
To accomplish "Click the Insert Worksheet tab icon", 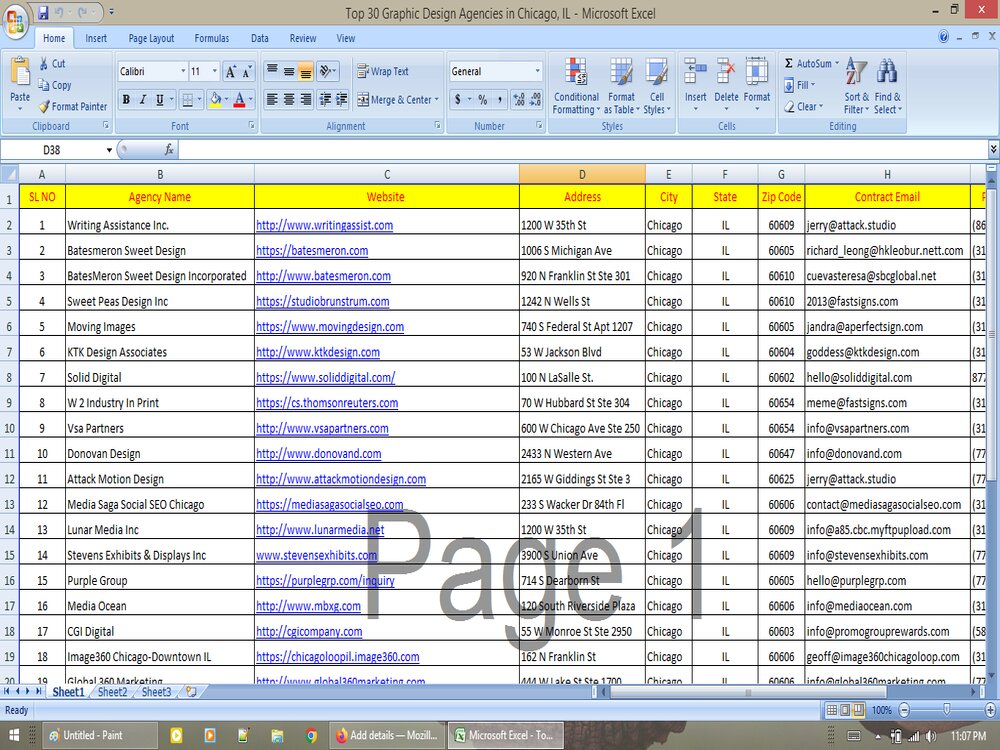I will point(191,691).
